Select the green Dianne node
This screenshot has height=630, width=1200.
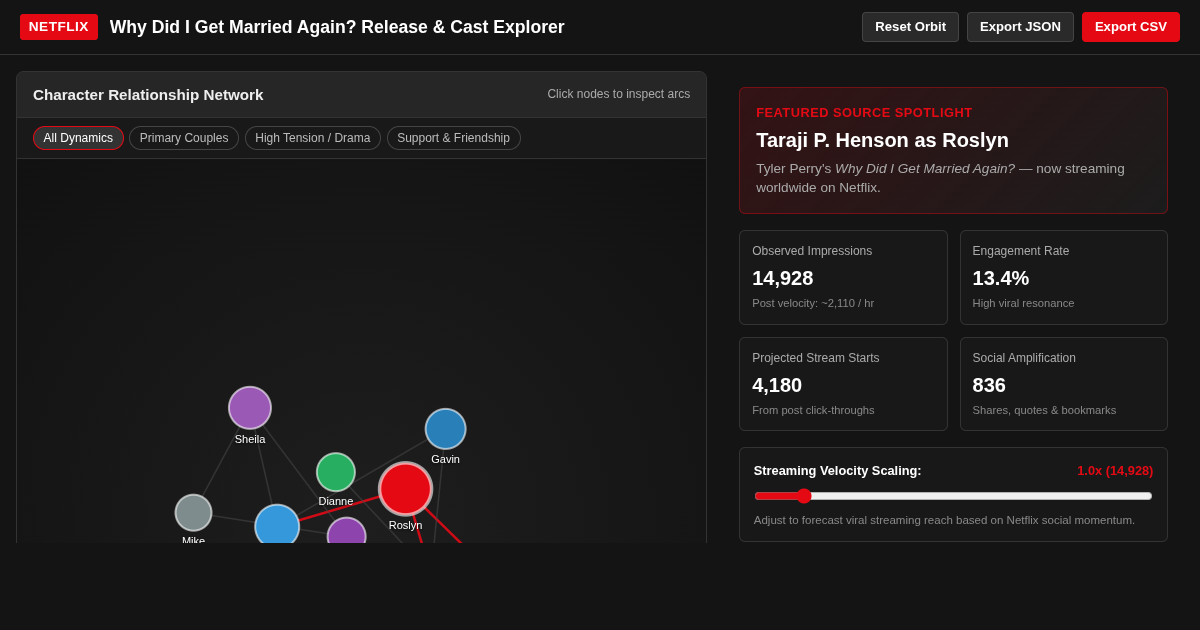point(336,472)
